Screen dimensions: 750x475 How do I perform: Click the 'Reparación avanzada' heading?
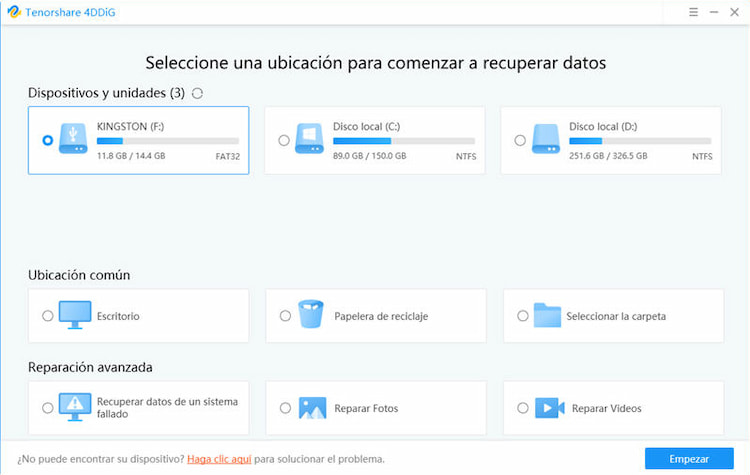point(90,367)
